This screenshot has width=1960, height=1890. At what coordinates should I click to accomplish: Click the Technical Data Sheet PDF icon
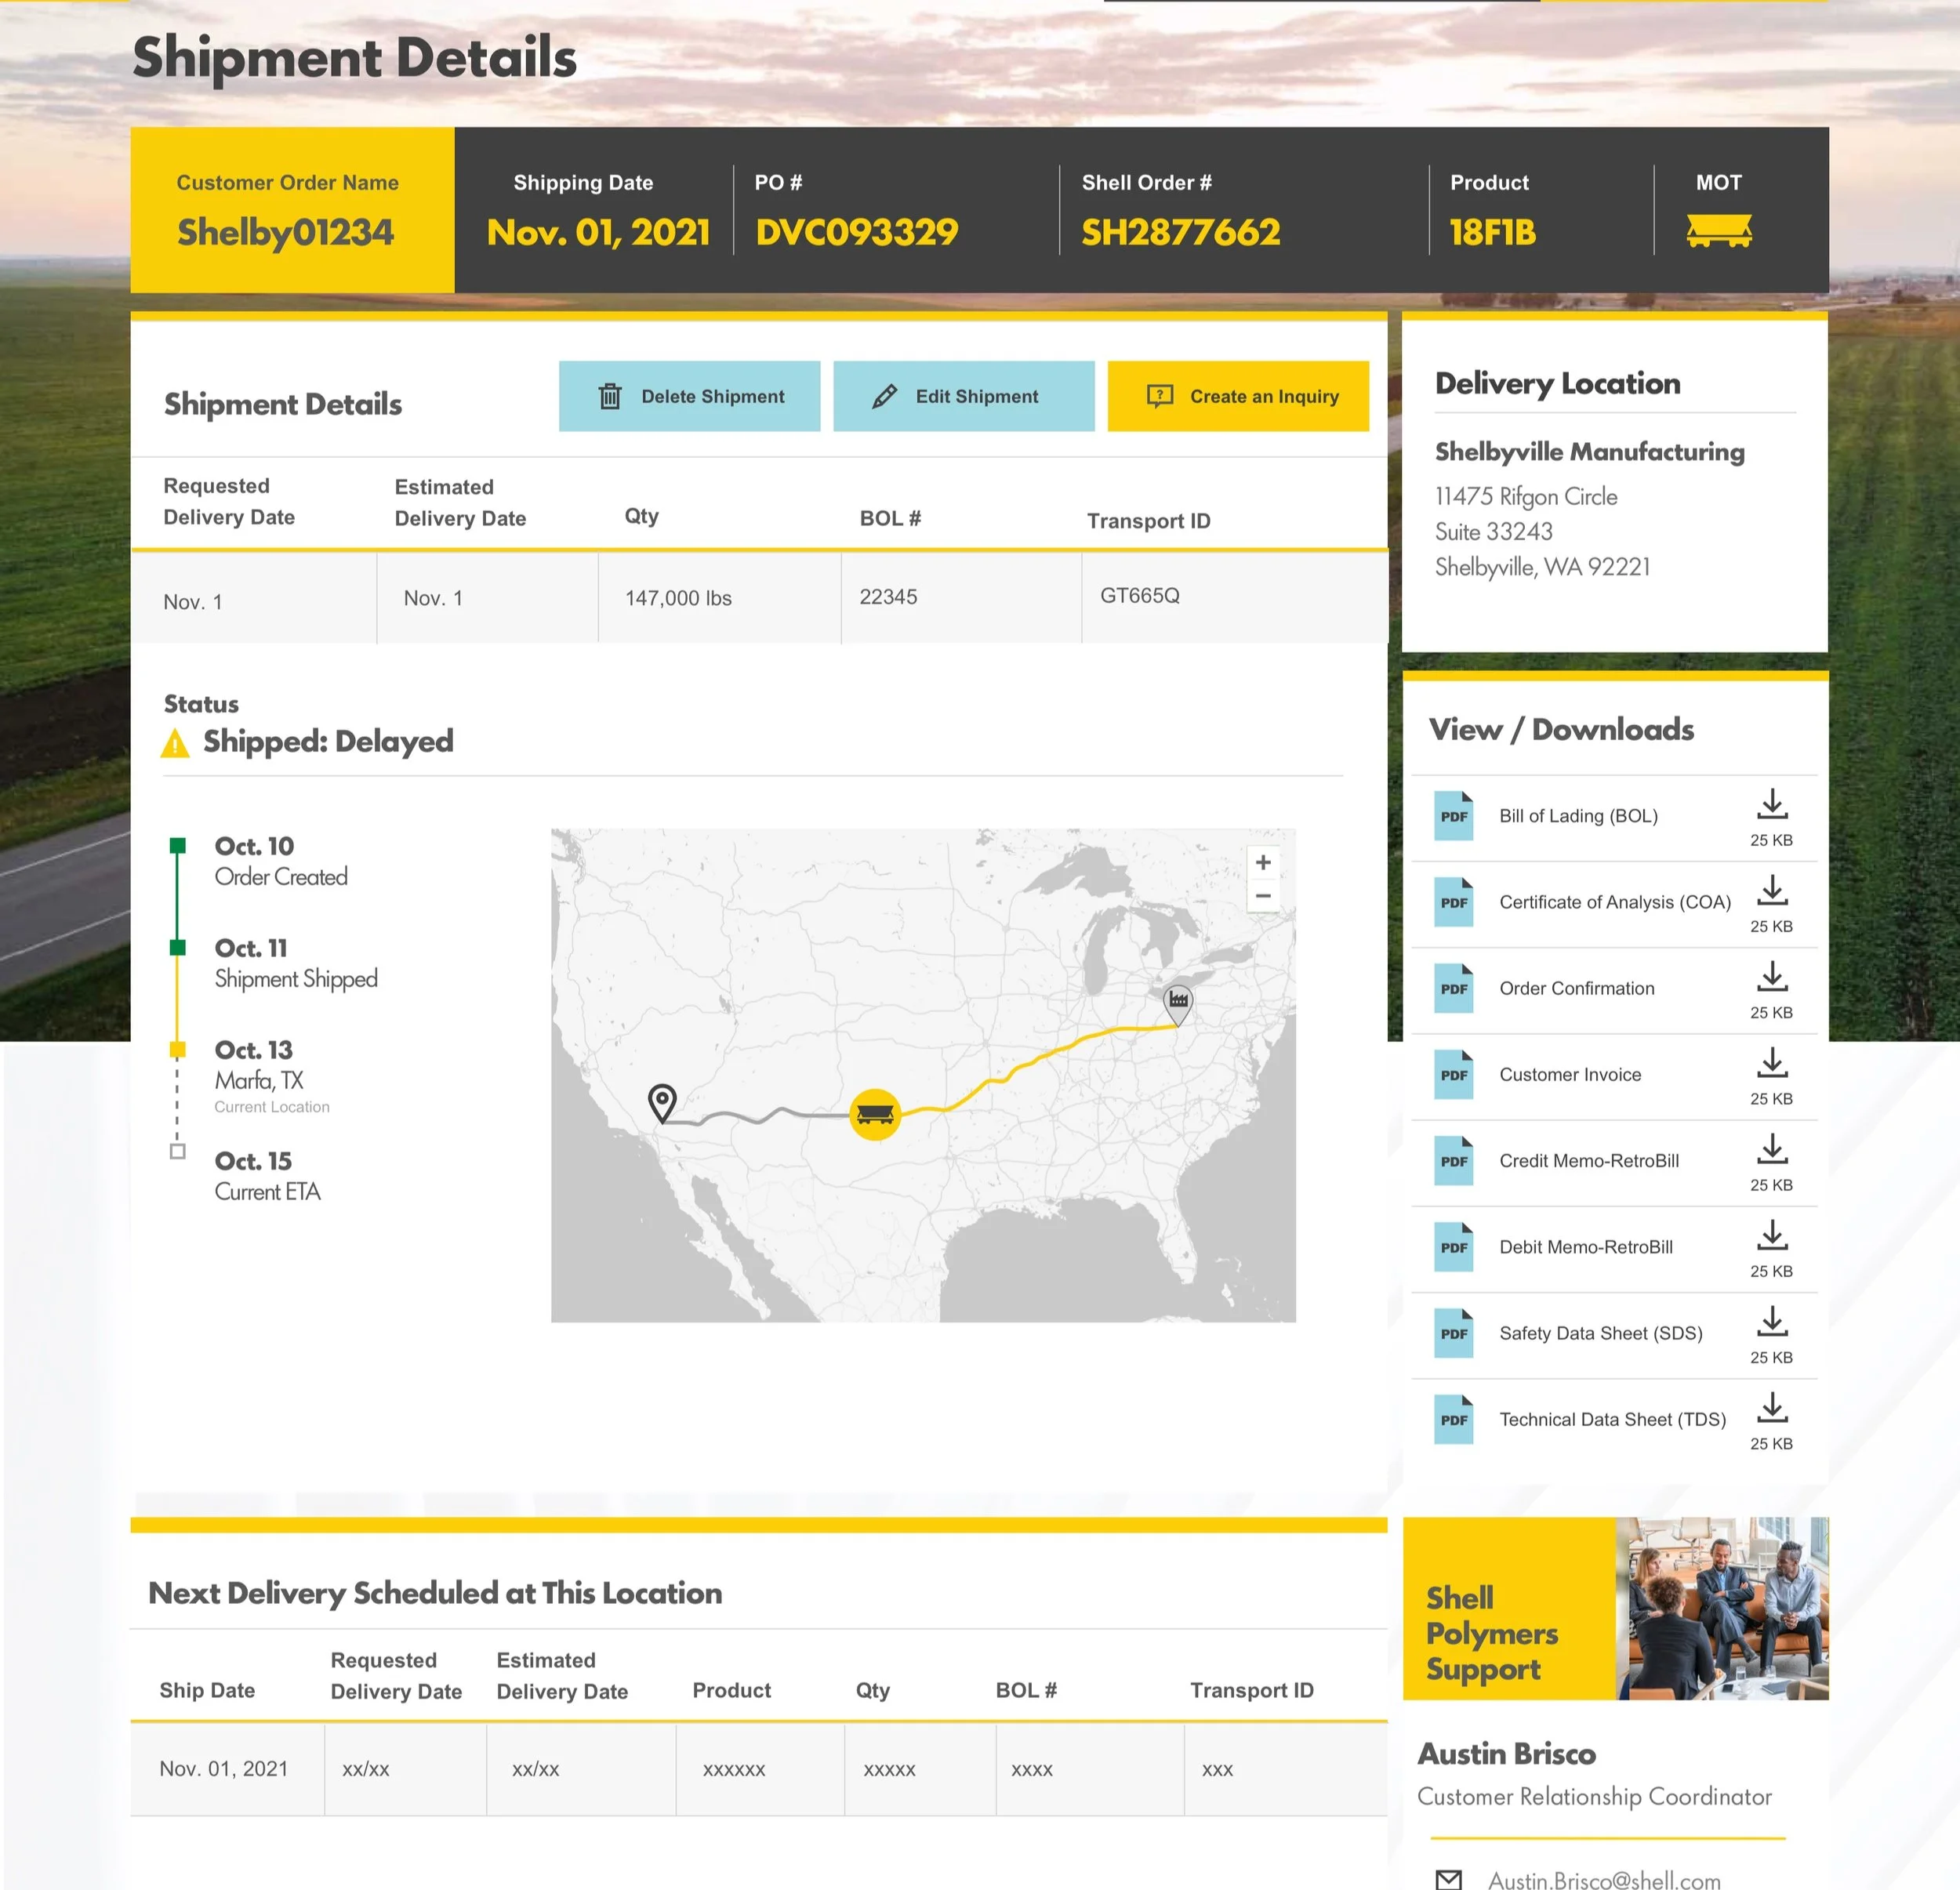(x=1453, y=1419)
